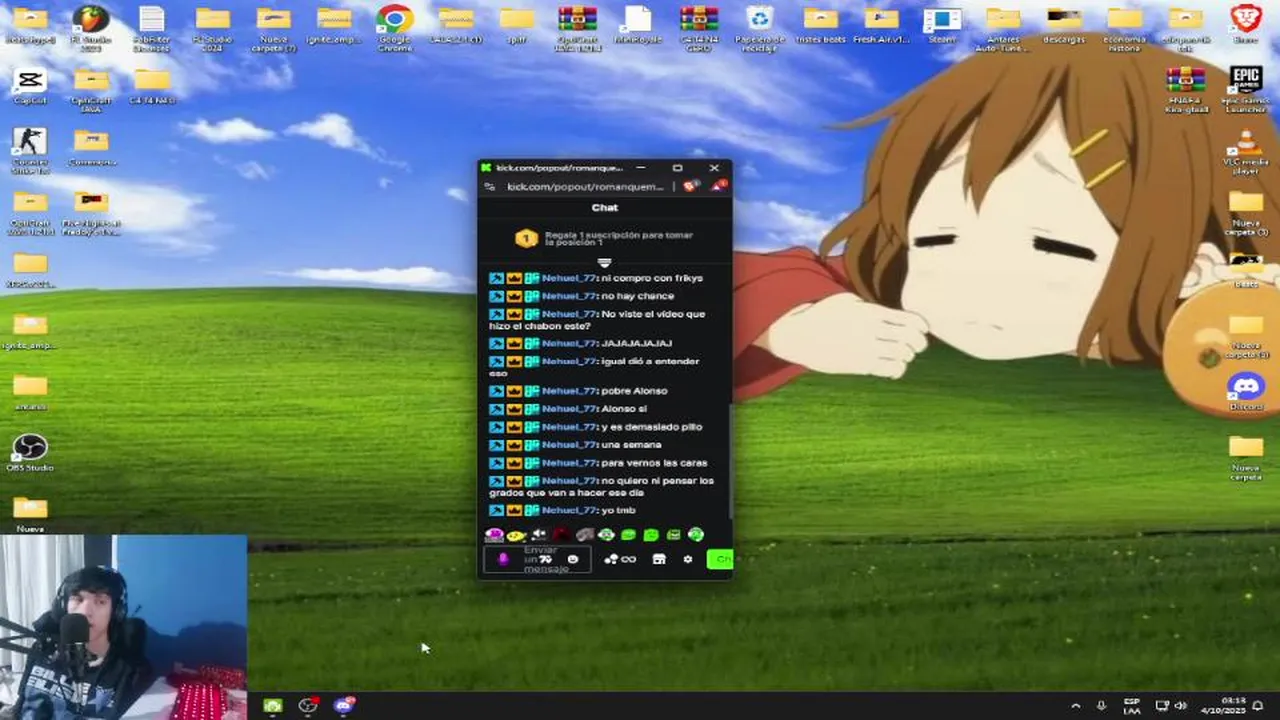The height and width of the screenshot is (720, 1280).
Task: Click the message 'y es demasiado pillo'
Action: pyautogui.click(x=652, y=427)
